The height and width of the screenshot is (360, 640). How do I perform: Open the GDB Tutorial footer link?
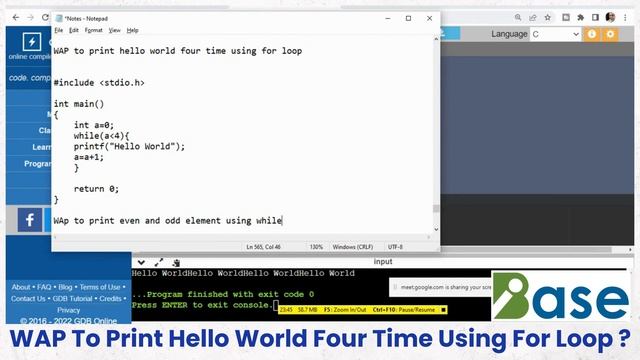(72, 298)
